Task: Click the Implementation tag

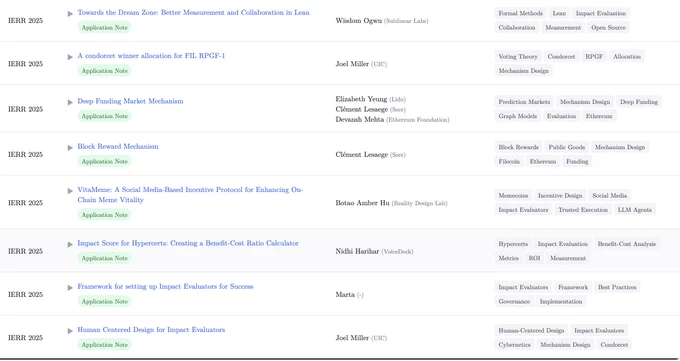Action: pos(561,302)
